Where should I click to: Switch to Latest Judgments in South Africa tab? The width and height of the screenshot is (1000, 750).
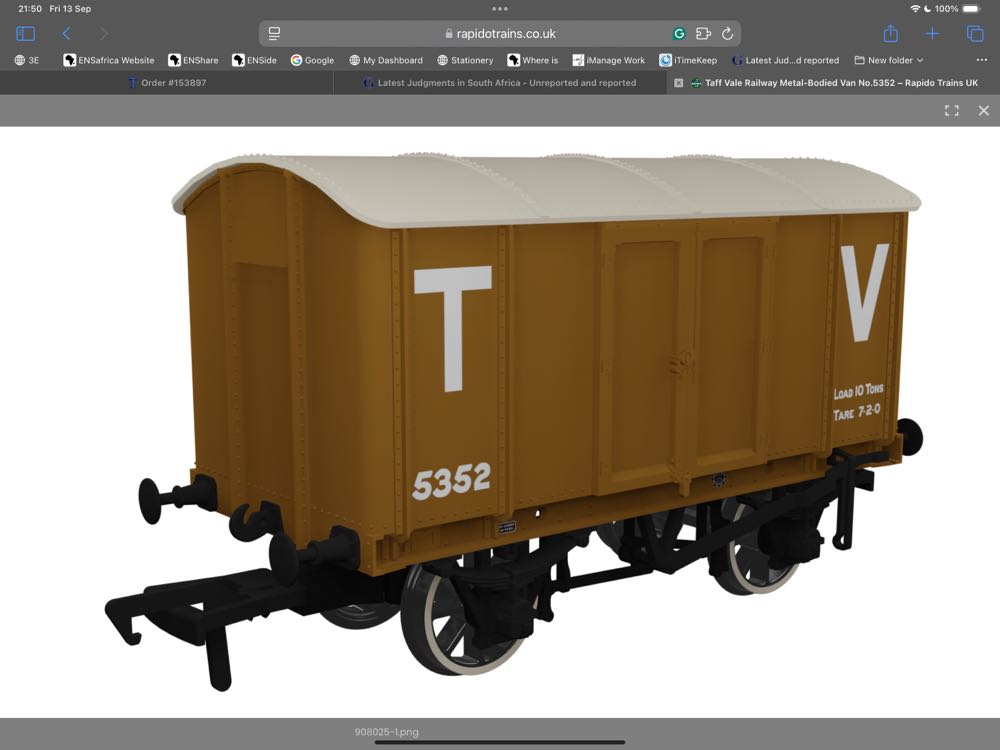click(x=500, y=83)
